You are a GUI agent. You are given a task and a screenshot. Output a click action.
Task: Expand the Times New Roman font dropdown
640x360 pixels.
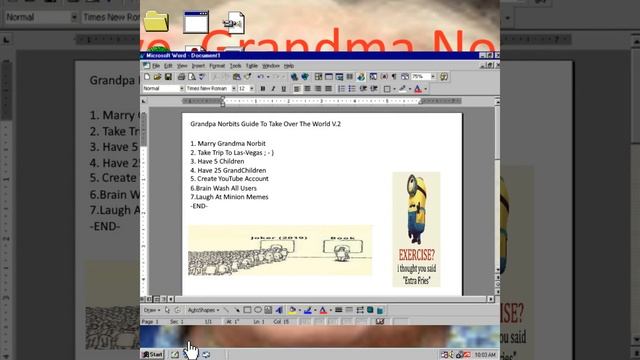[234, 89]
